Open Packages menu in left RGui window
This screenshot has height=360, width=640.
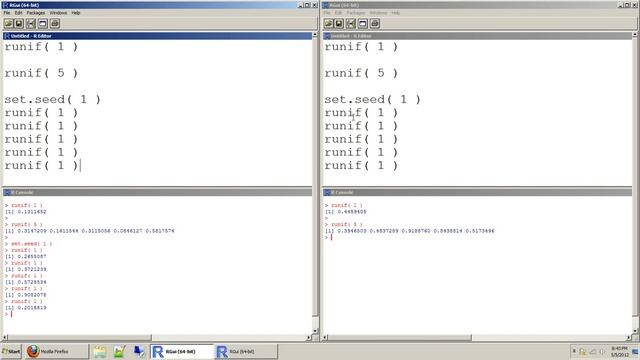click(36, 13)
